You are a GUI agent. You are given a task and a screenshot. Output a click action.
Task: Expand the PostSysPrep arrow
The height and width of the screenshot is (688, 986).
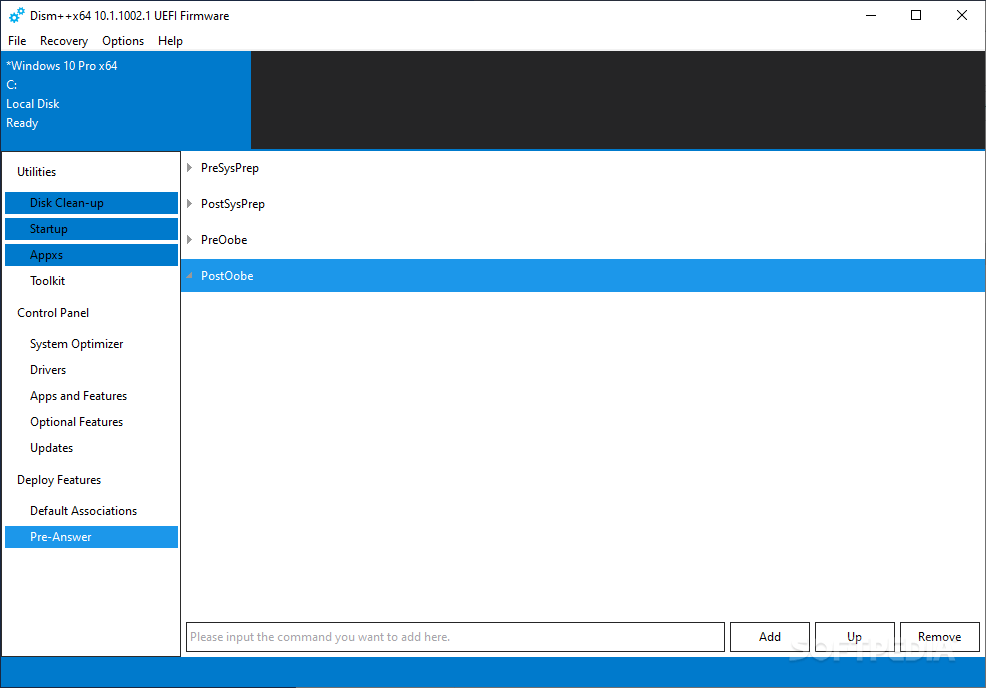(x=189, y=204)
